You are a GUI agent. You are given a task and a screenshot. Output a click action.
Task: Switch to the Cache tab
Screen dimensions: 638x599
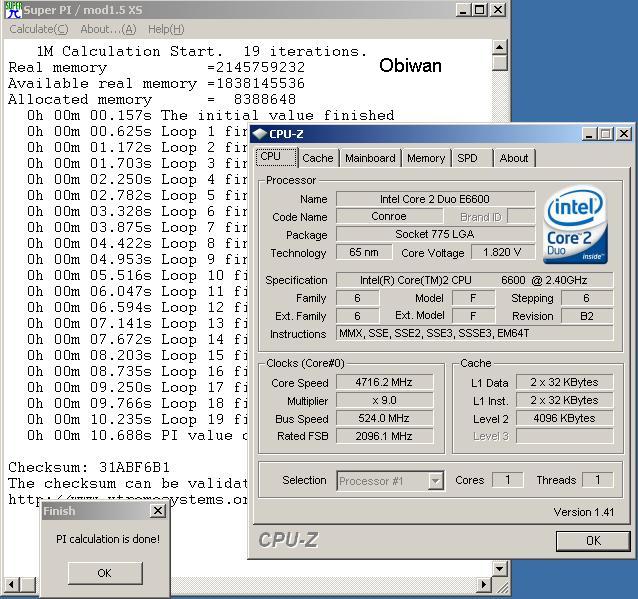click(317, 158)
